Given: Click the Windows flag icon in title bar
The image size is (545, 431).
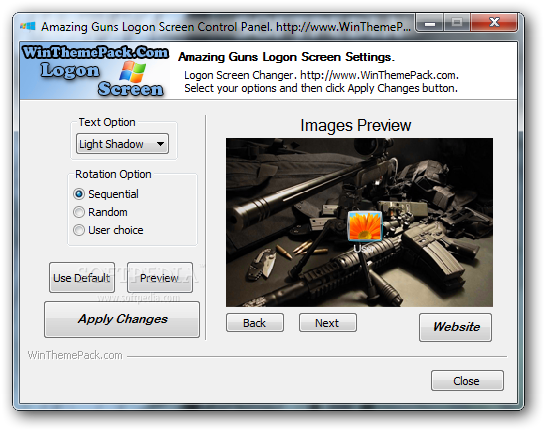Looking at the screenshot, I should [x=28, y=26].
